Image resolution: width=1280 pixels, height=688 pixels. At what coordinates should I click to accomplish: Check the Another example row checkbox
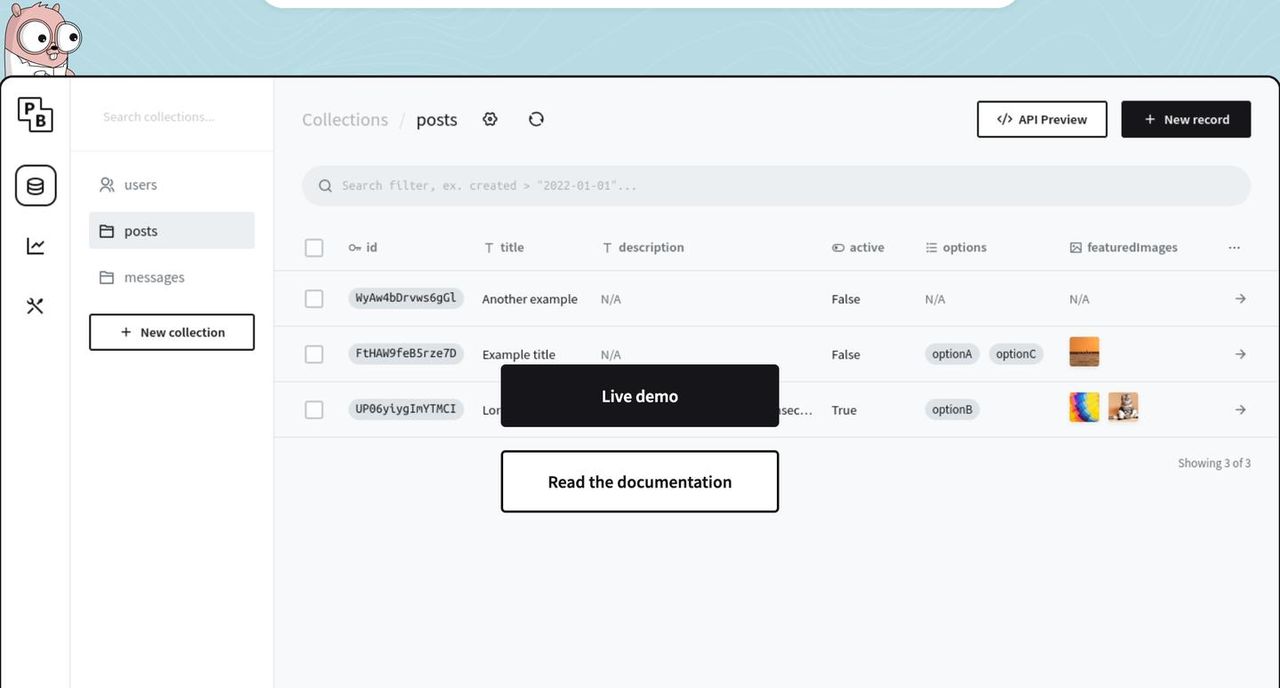click(x=314, y=299)
